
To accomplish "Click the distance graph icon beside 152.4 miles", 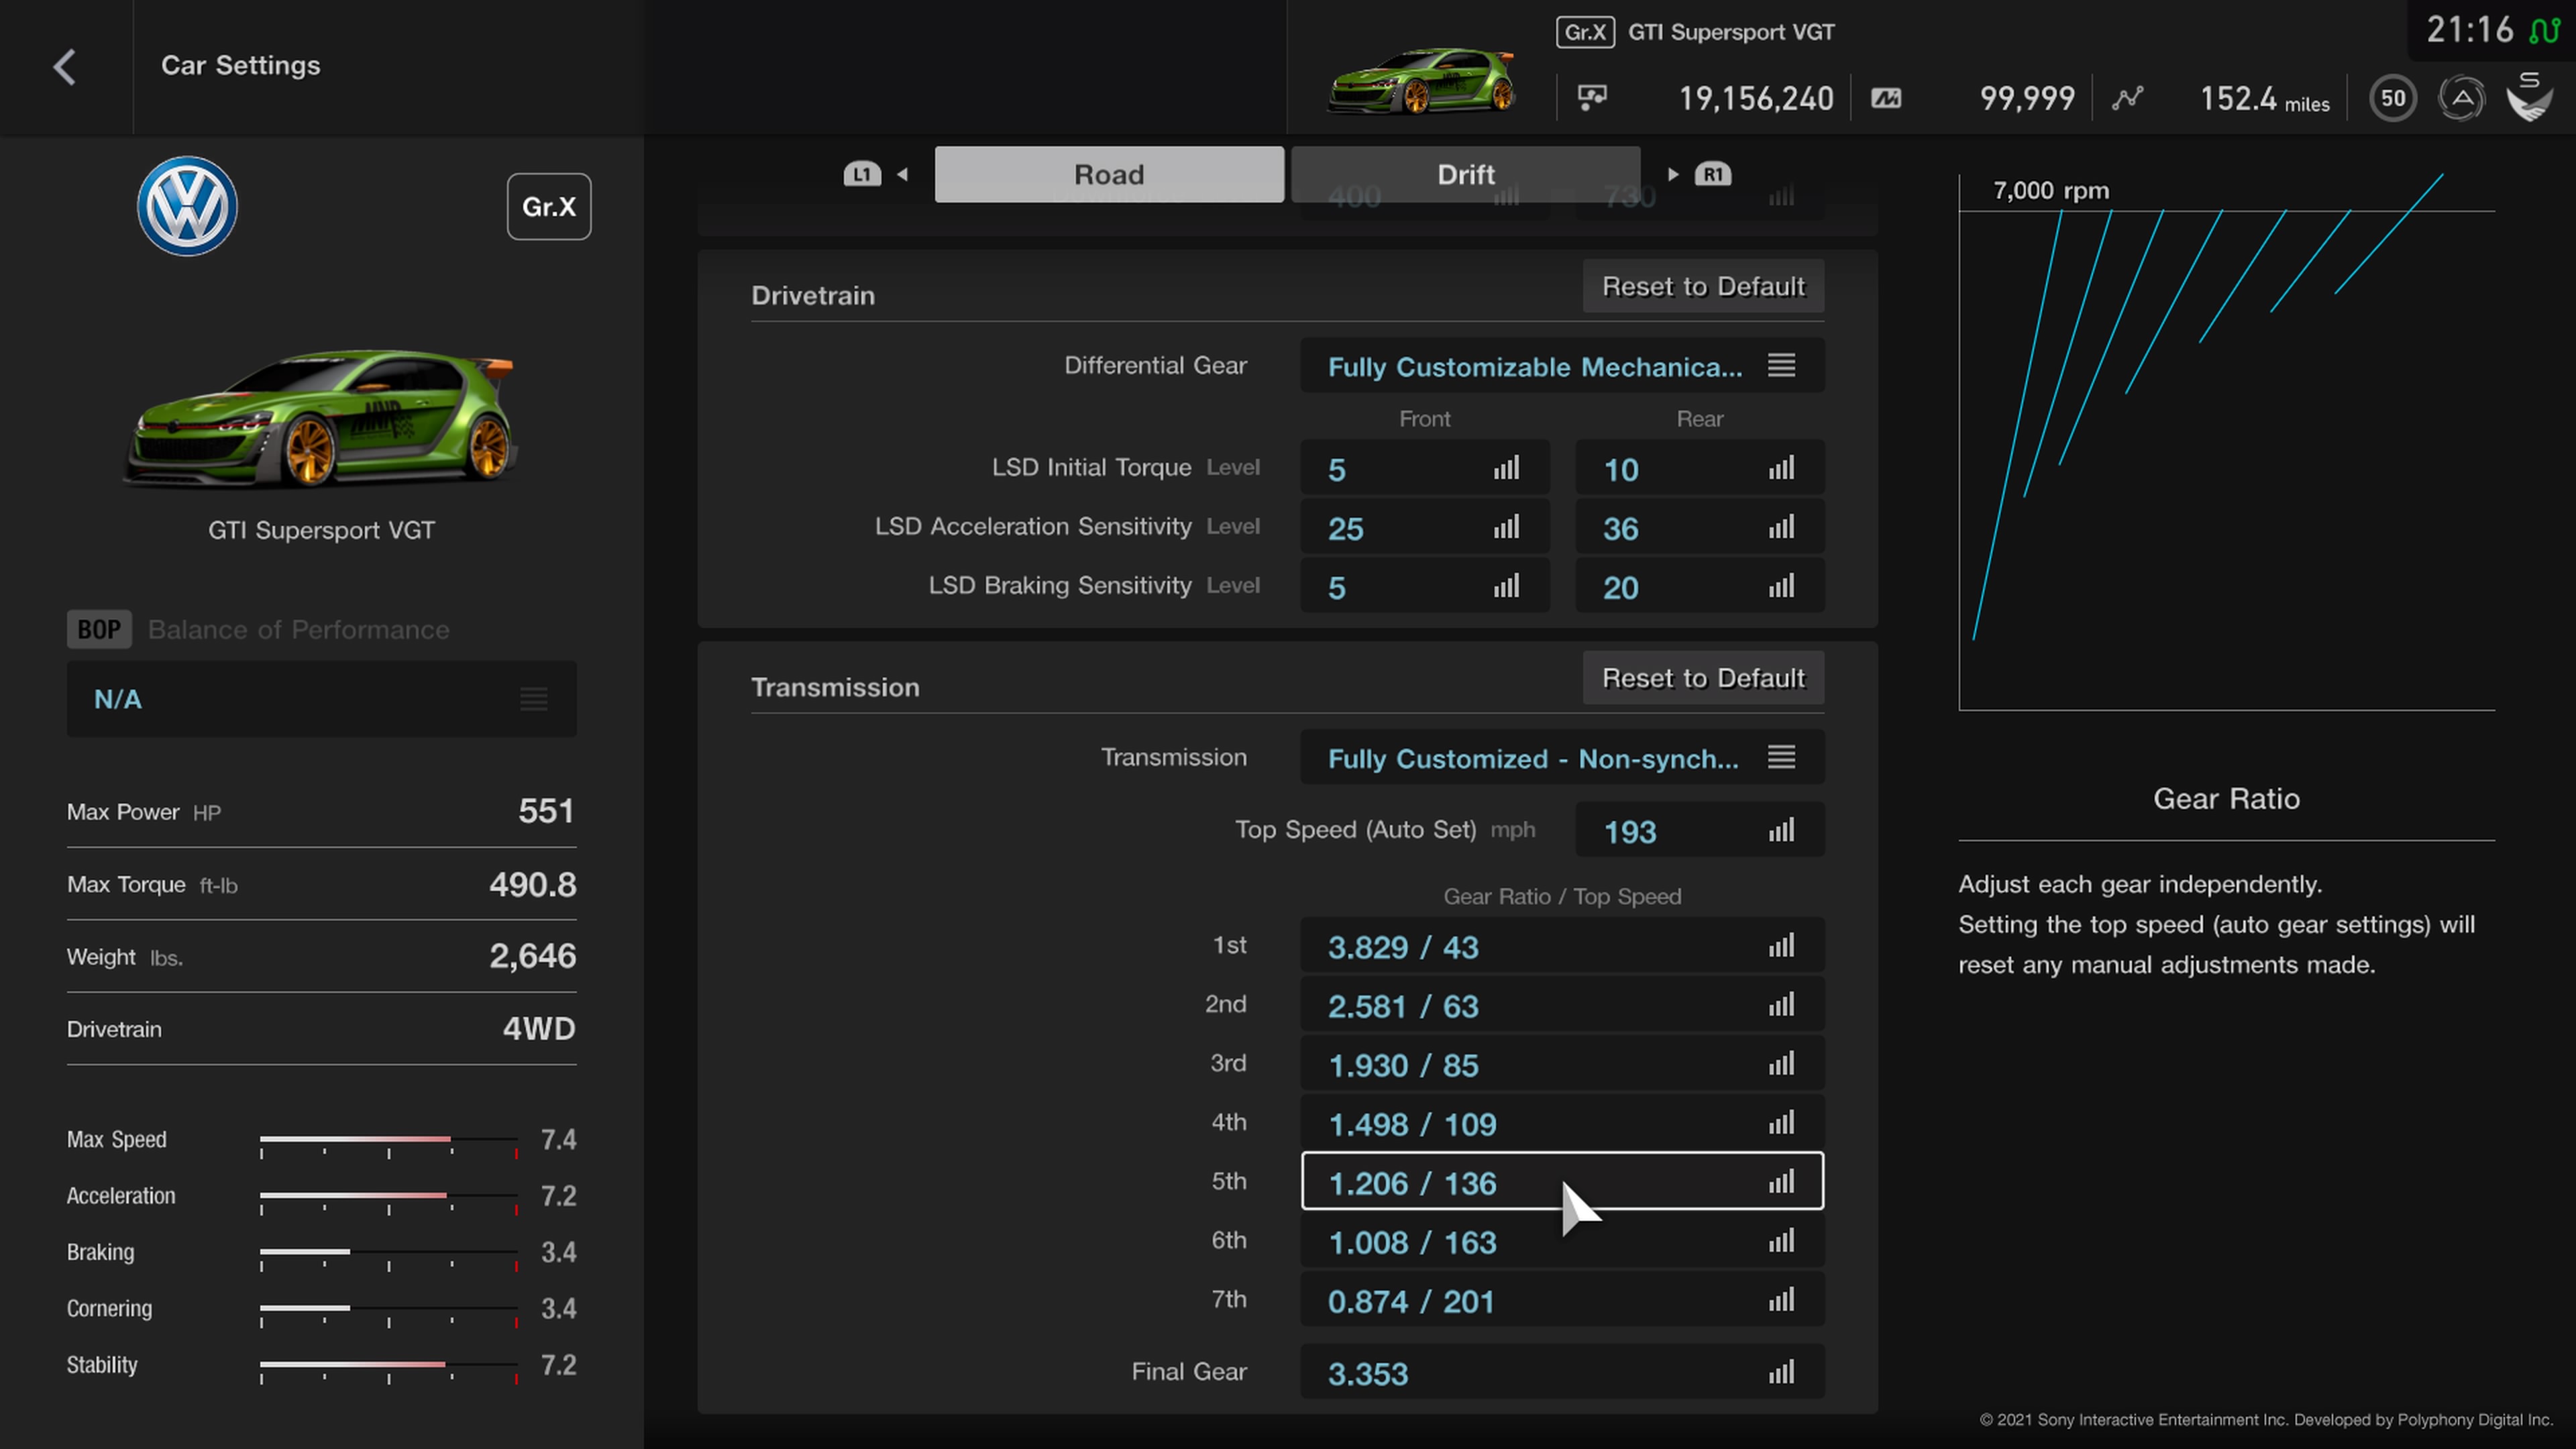I will pos(2127,98).
